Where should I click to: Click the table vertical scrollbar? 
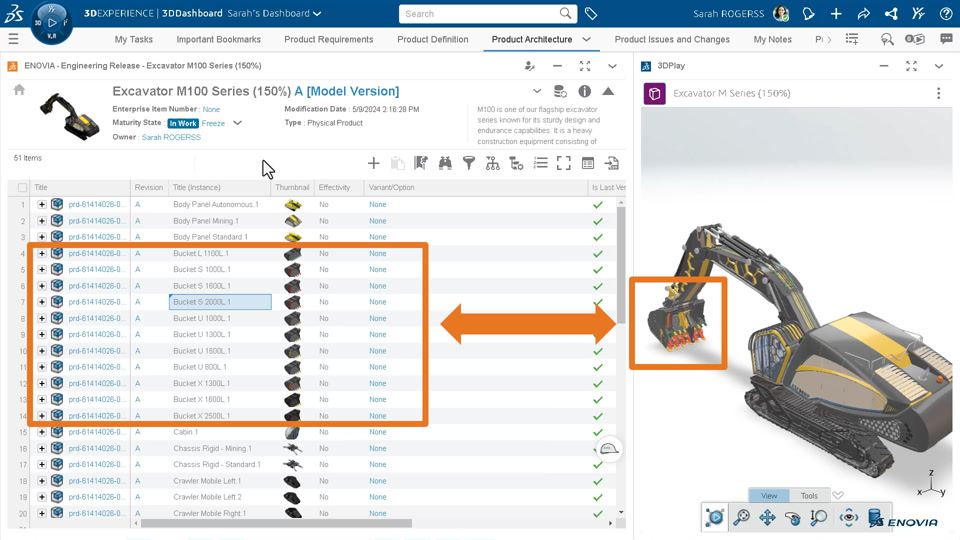[621, 264]
